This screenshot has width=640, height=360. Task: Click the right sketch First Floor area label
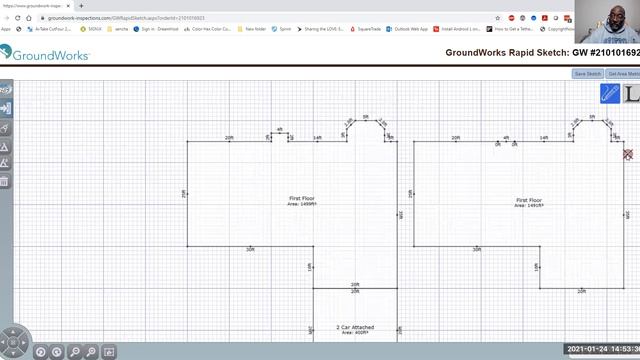pyautogui.click(x=529, y=202)
